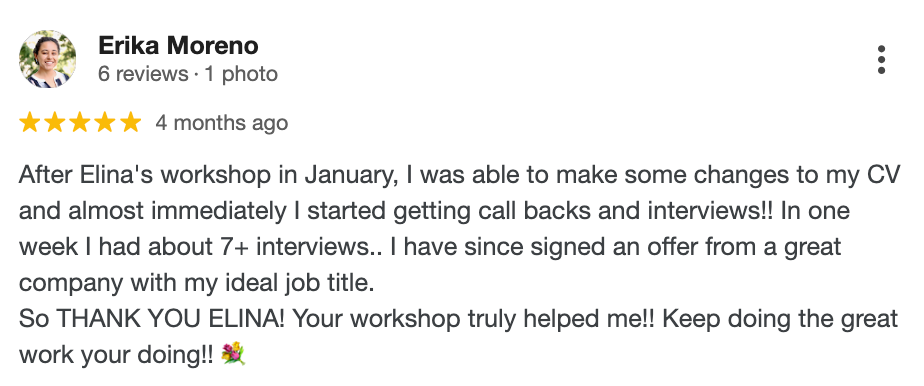
Task: Click the first gold rating star
Action: tap(29, 123)
